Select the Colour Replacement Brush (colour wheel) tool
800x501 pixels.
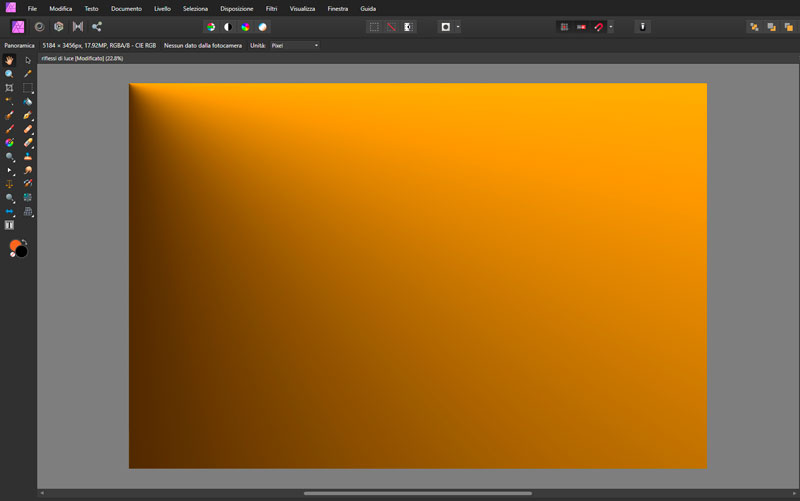click(9, 143)
